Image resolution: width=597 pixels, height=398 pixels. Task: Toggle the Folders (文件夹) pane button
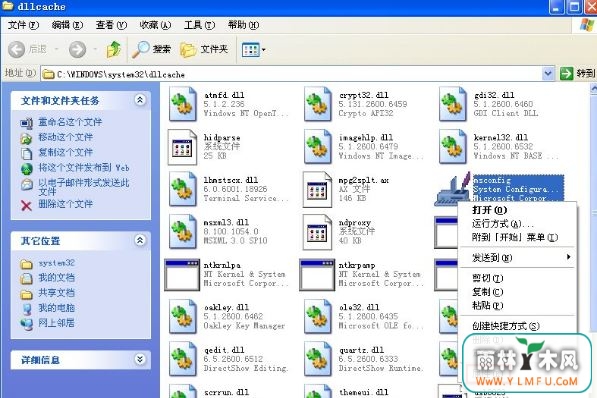(x=204, y=50)
